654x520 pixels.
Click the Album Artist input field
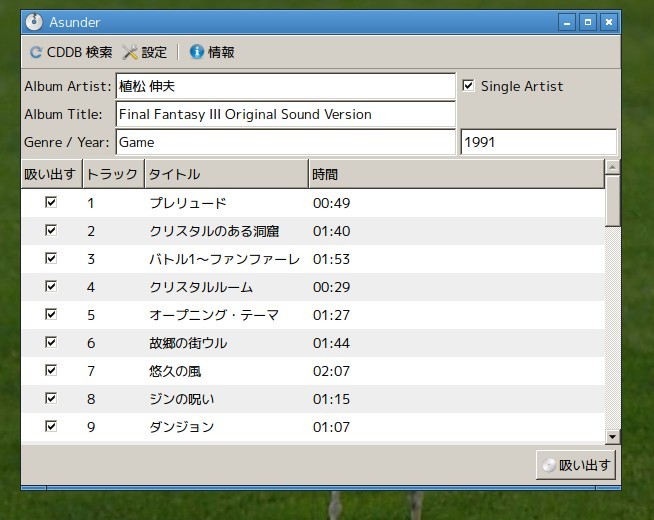286,86
